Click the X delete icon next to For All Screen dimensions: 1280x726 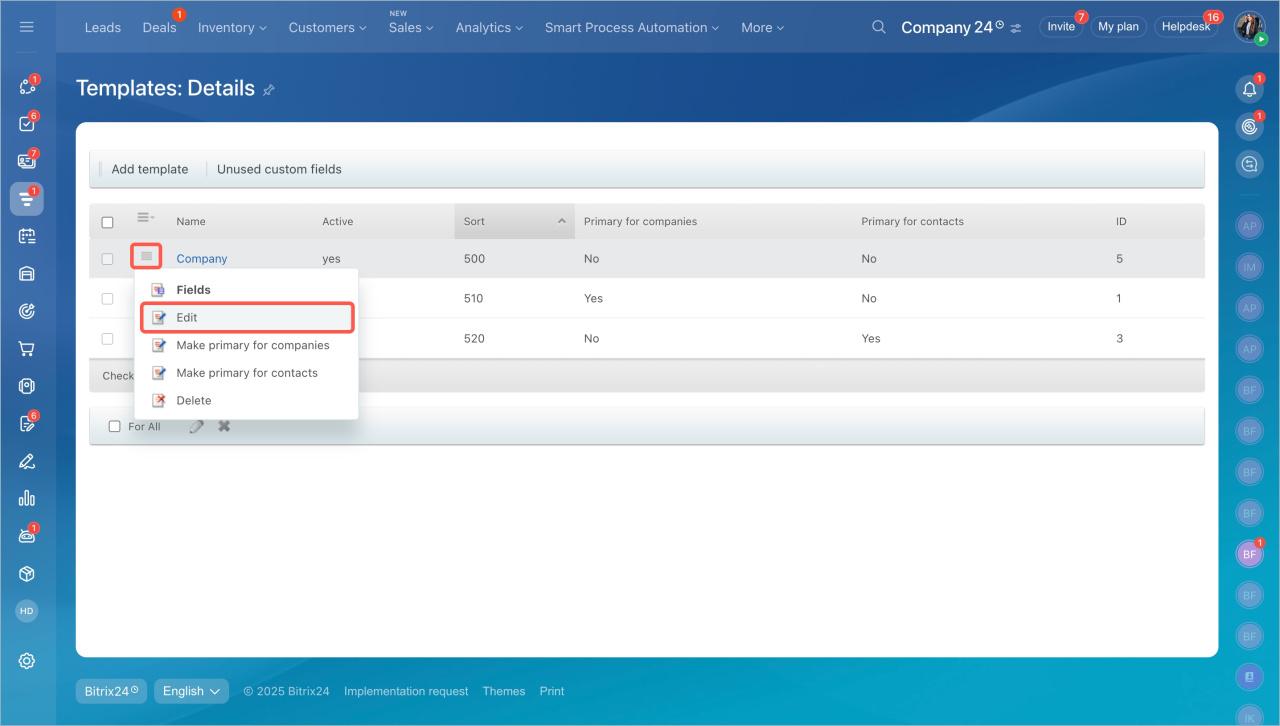(224, 426)
